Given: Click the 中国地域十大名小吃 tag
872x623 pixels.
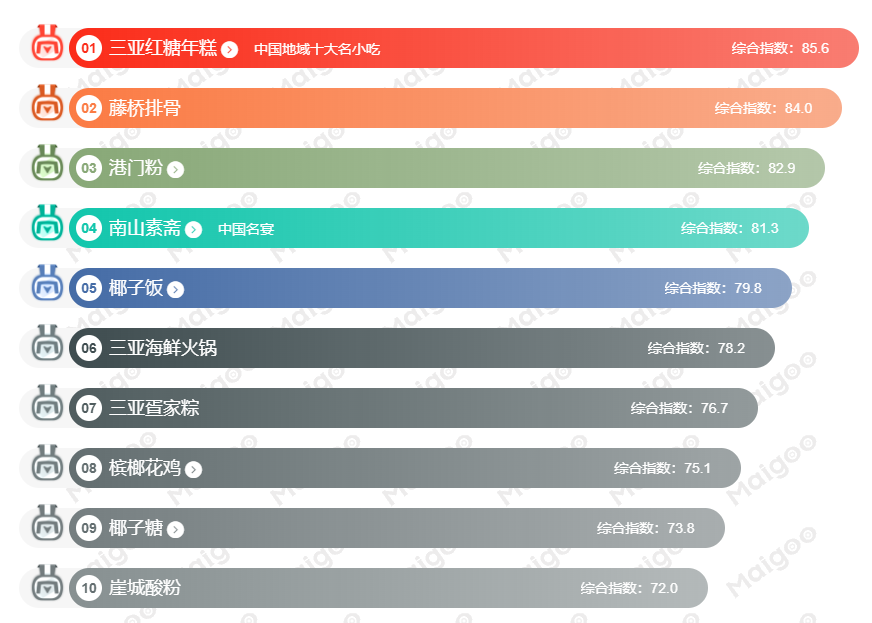Looking at the screenshot, I should pos(316,49).
